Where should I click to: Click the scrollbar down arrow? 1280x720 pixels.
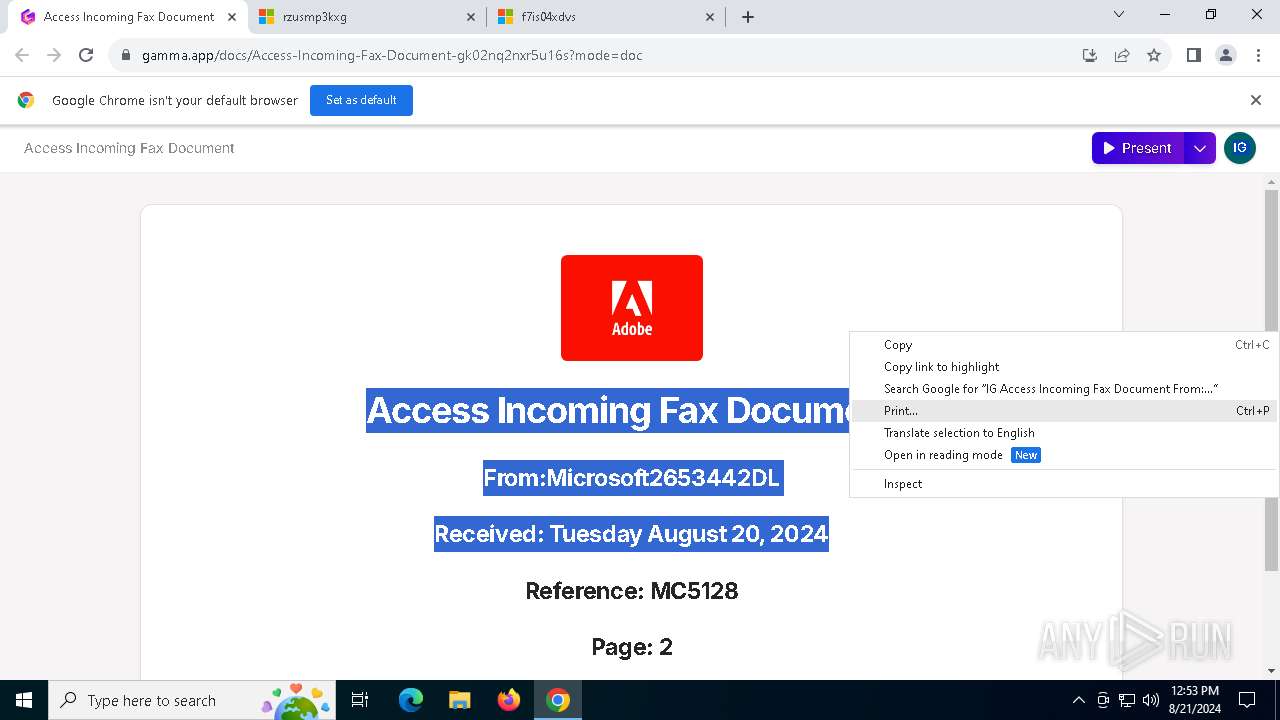pyautogui.click(x=1272, y=671)
